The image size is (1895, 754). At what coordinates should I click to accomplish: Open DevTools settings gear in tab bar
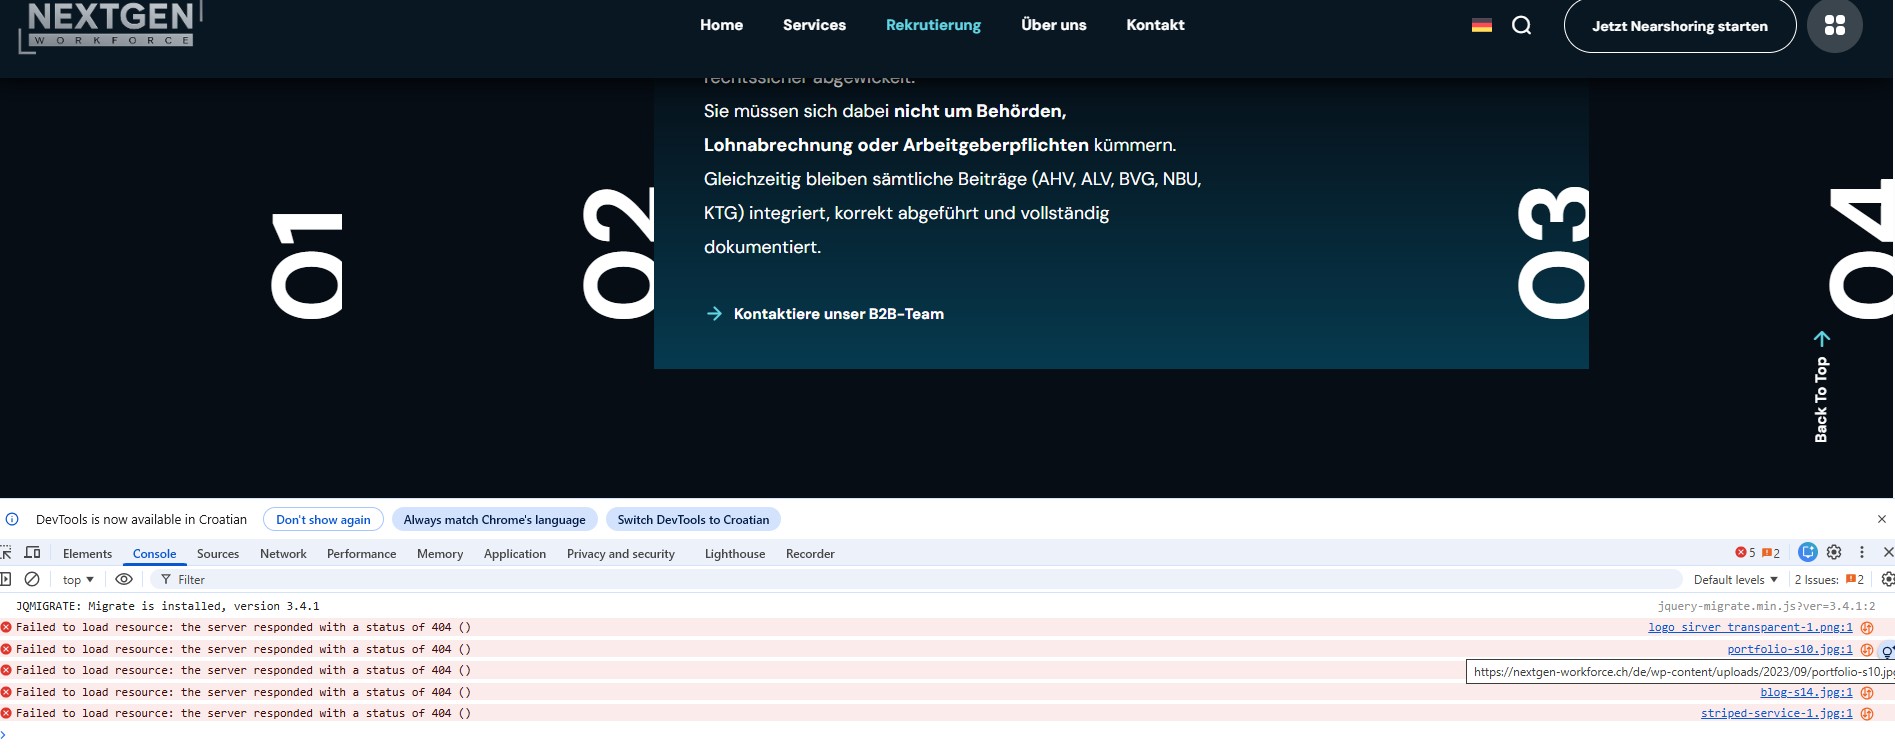click(x=1834, y=552)
